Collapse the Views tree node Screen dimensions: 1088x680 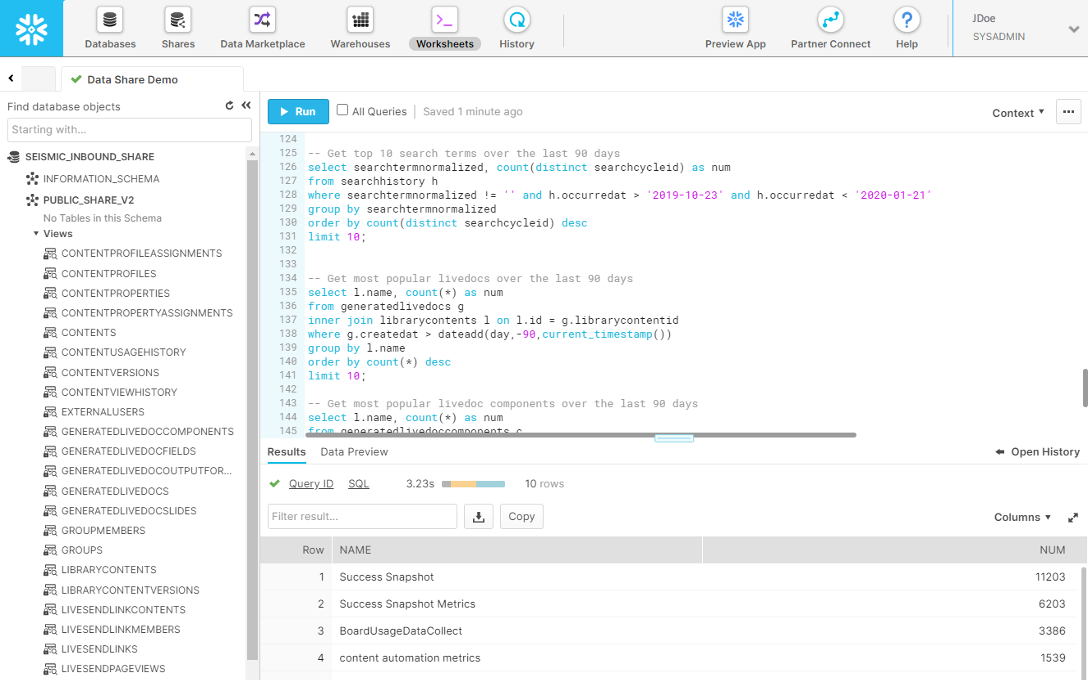point(37,234)
